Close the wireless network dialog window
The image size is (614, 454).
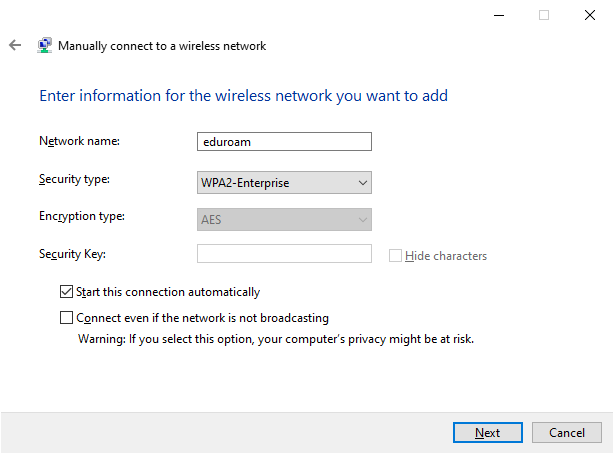(590, 15)
